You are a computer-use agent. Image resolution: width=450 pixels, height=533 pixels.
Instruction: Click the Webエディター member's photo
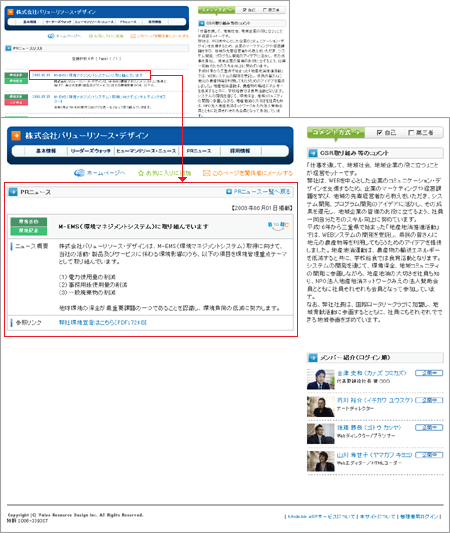[321, 461]
